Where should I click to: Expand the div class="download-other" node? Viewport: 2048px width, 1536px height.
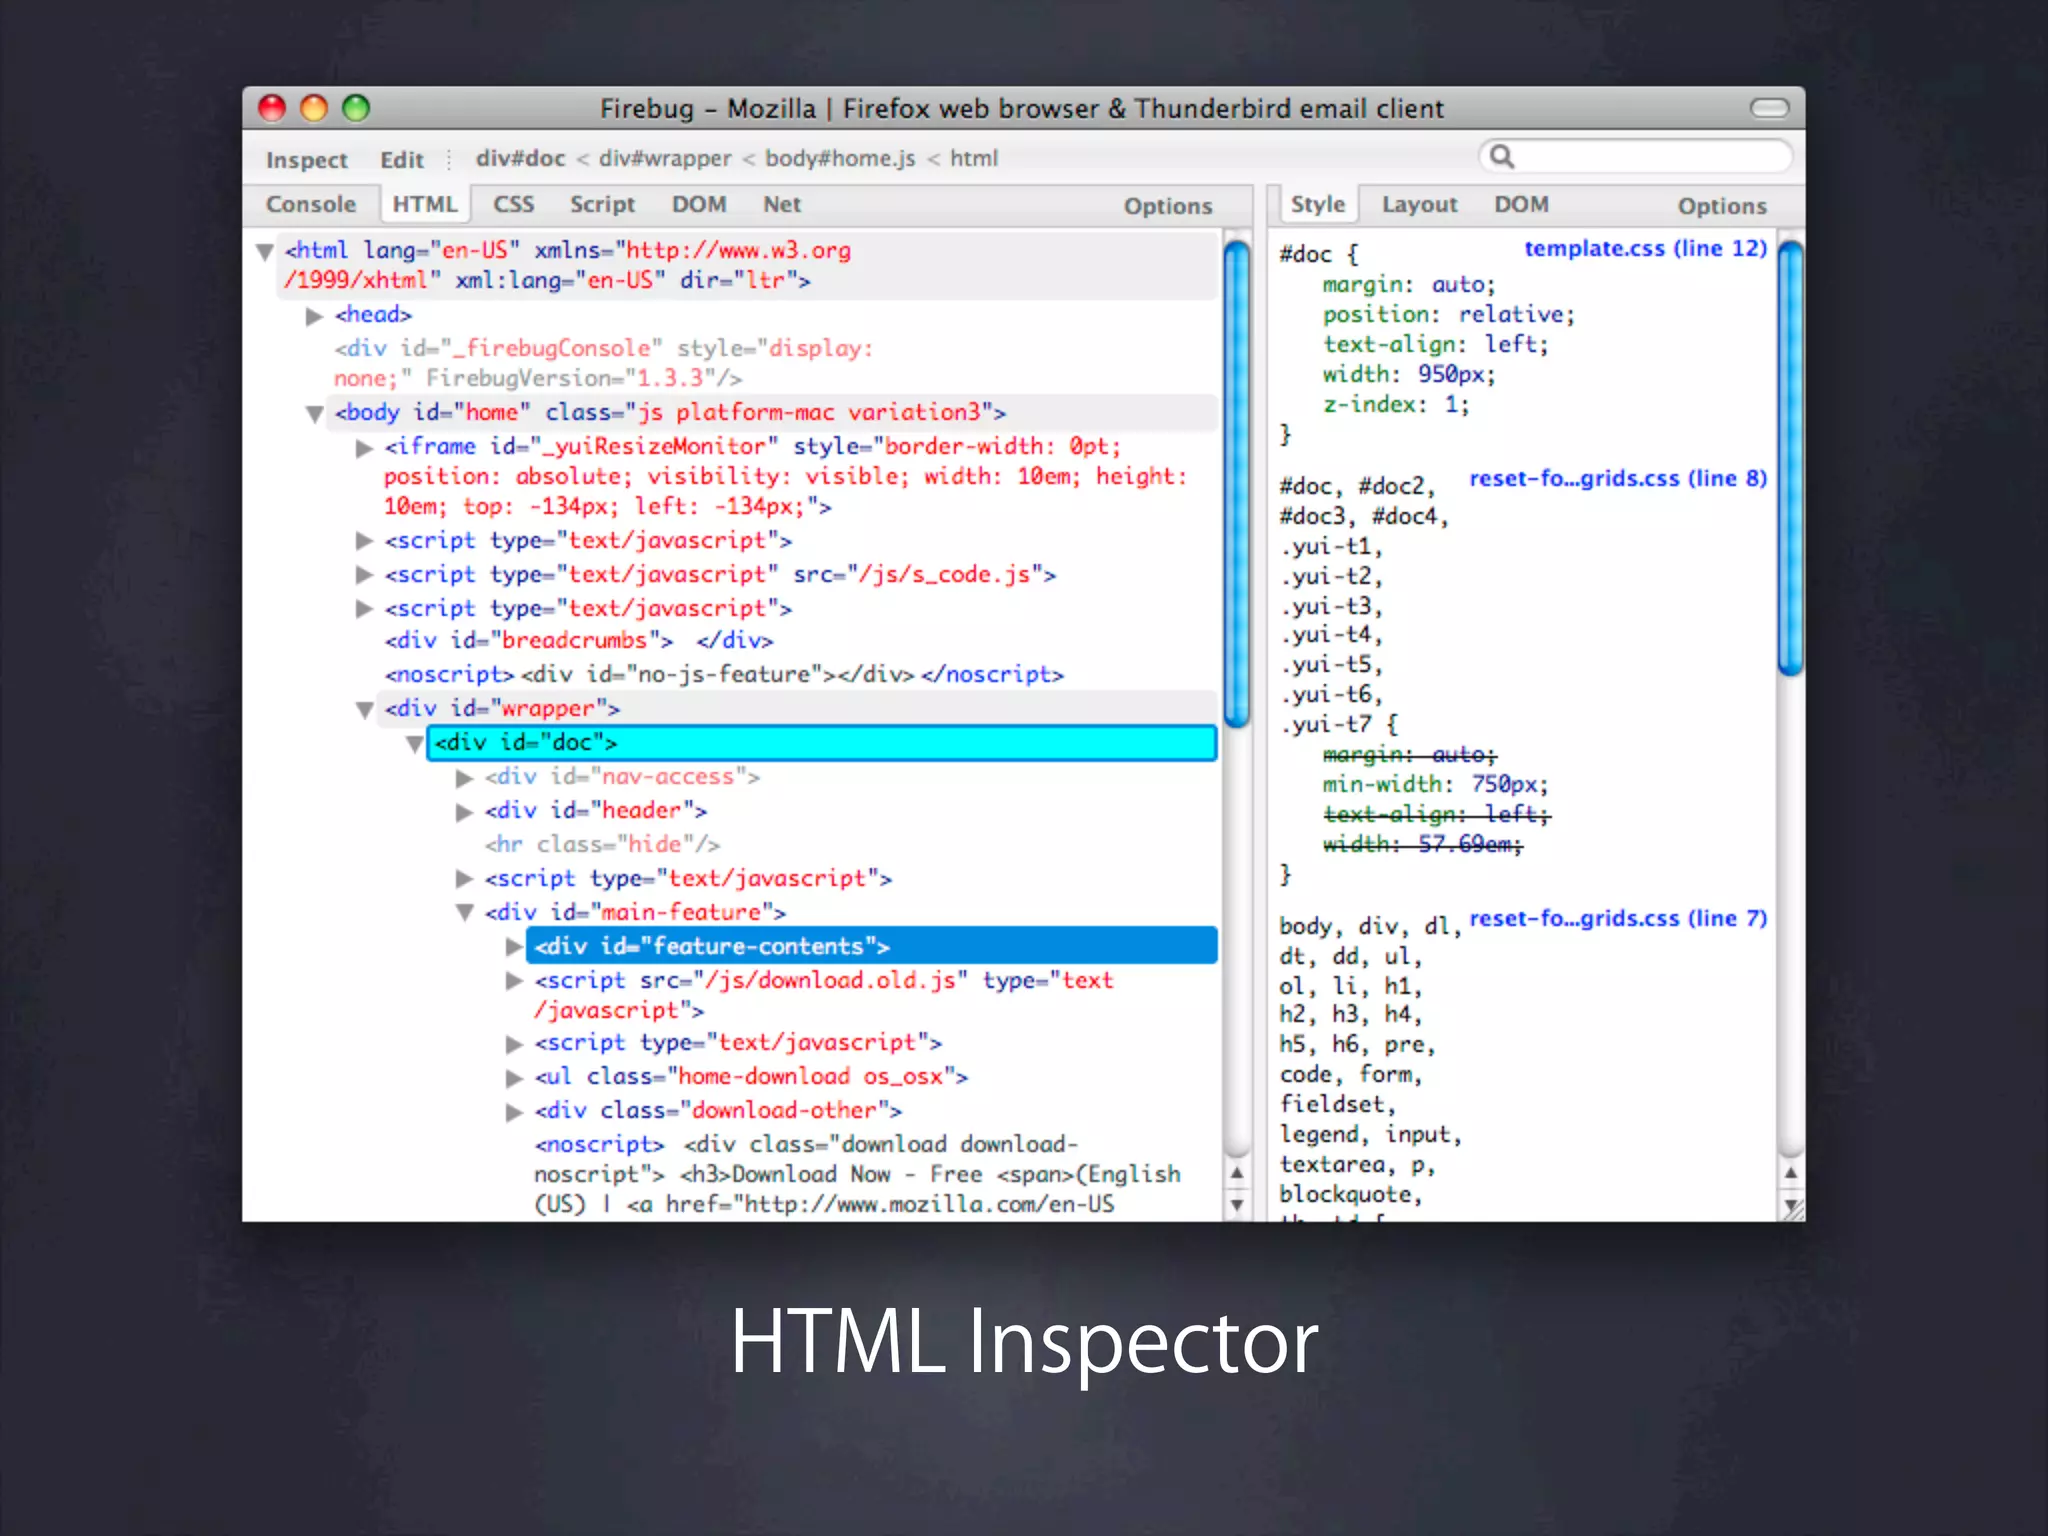(514, 1112)
